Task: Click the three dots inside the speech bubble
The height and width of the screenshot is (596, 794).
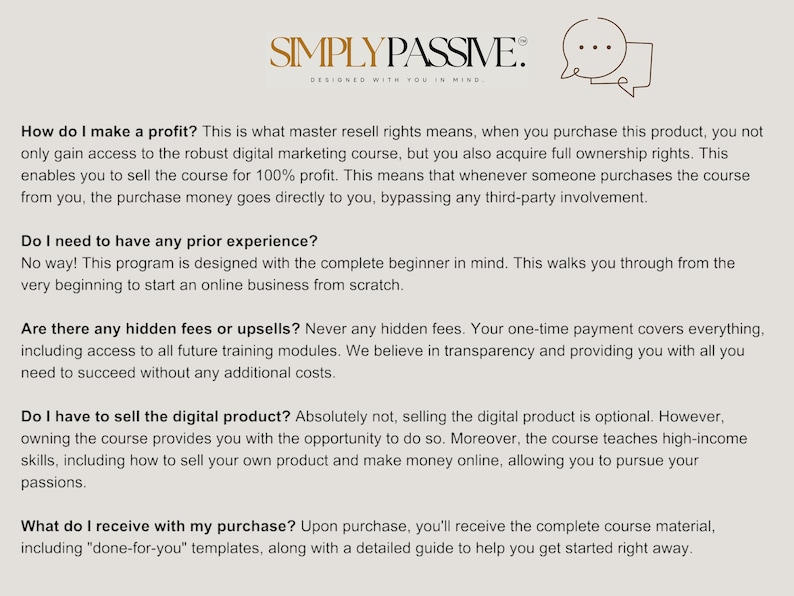Action: (x=595, y=48)
